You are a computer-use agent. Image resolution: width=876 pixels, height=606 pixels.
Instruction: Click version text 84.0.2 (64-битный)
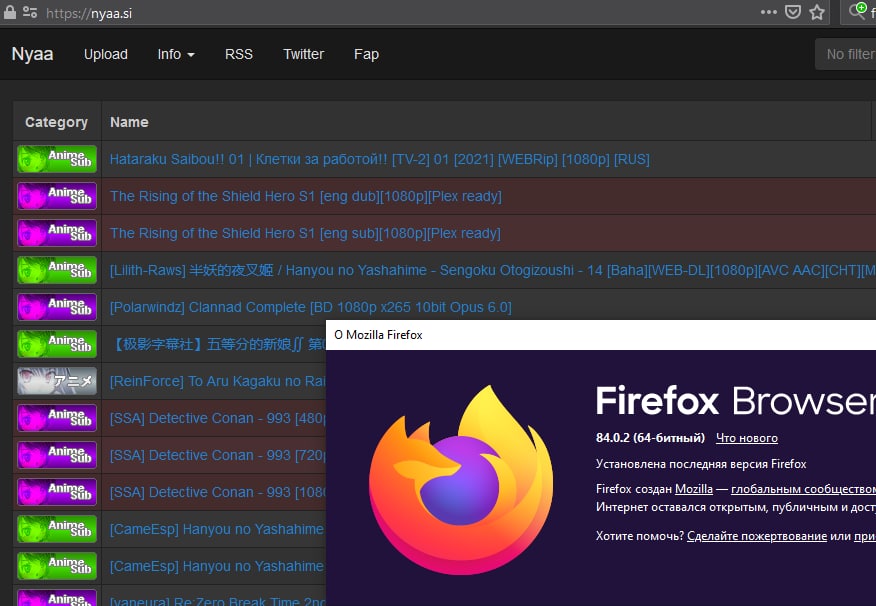coord(650,437)
